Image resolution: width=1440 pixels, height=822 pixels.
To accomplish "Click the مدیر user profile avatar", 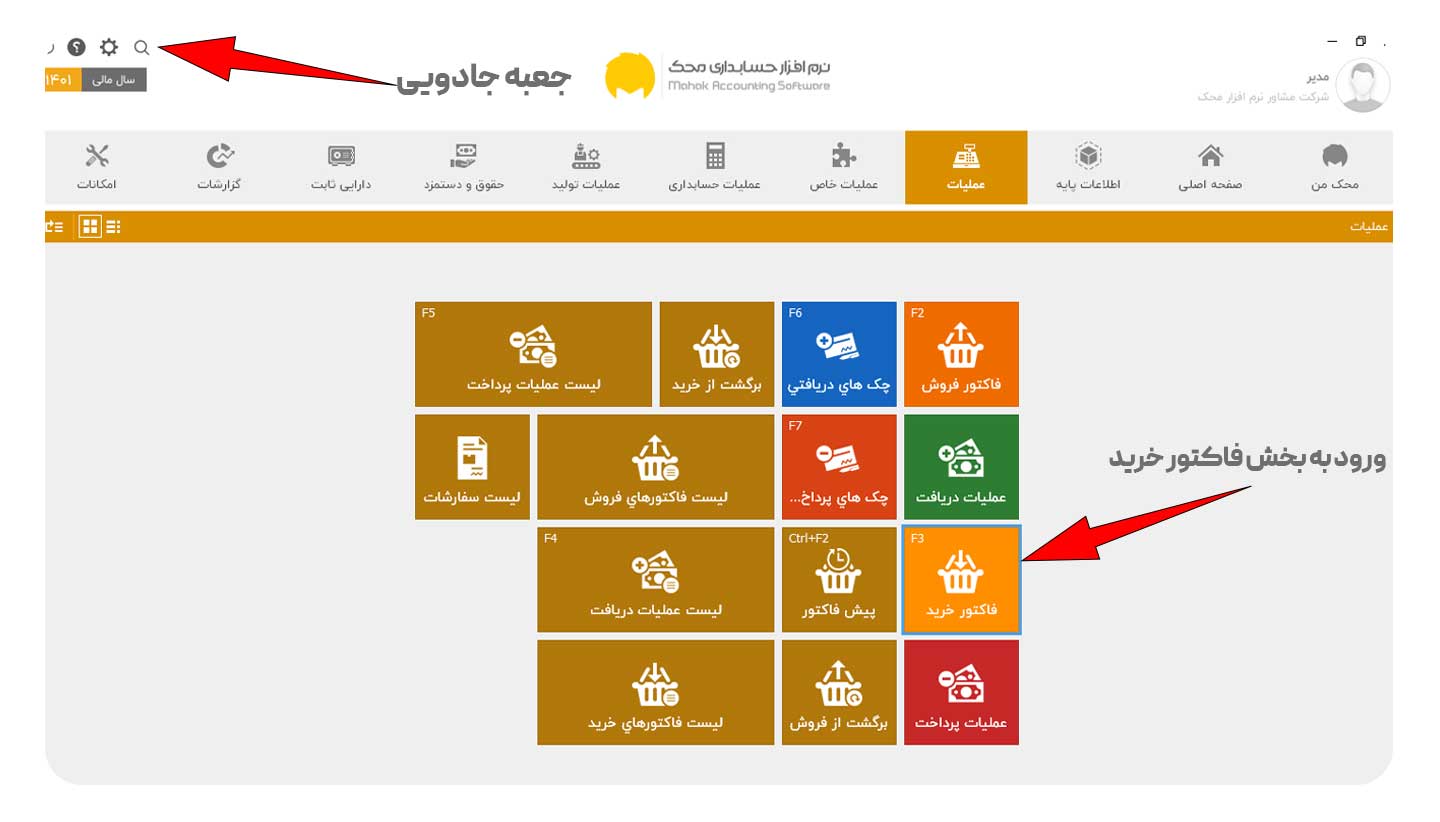I will pyautogui.click(x=1363, y=85).
